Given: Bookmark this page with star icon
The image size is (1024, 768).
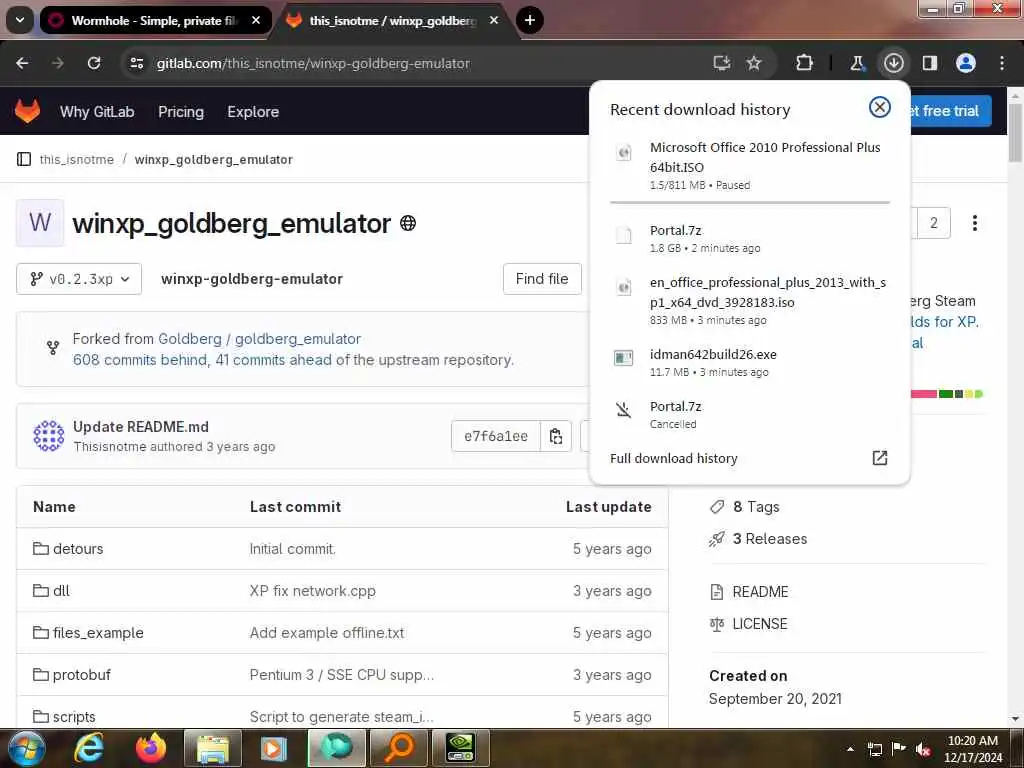Looking at the screenshot, I should [754, 63].
